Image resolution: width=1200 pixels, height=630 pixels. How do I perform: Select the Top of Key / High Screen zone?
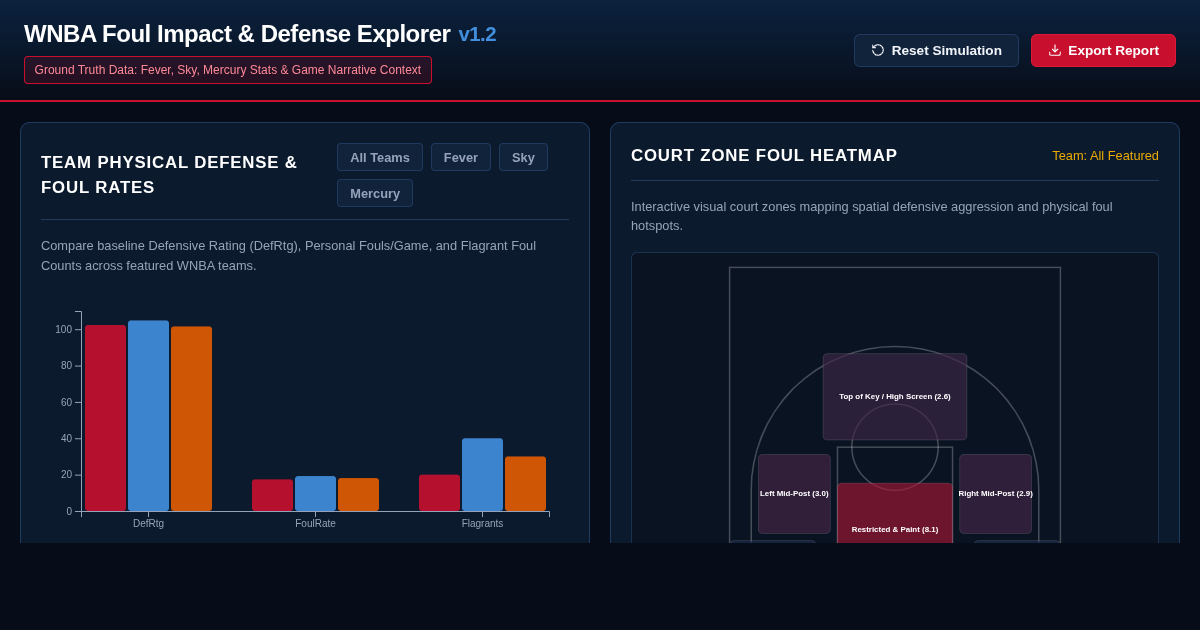(895, 397)
